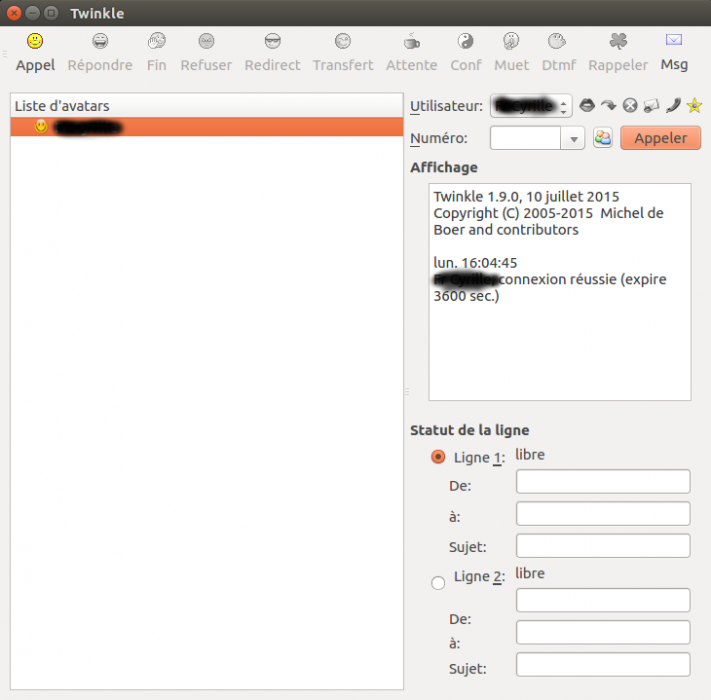Click the Dtmf toolbar icon
This screenshot has height=700, width=711.
[557, 41]
